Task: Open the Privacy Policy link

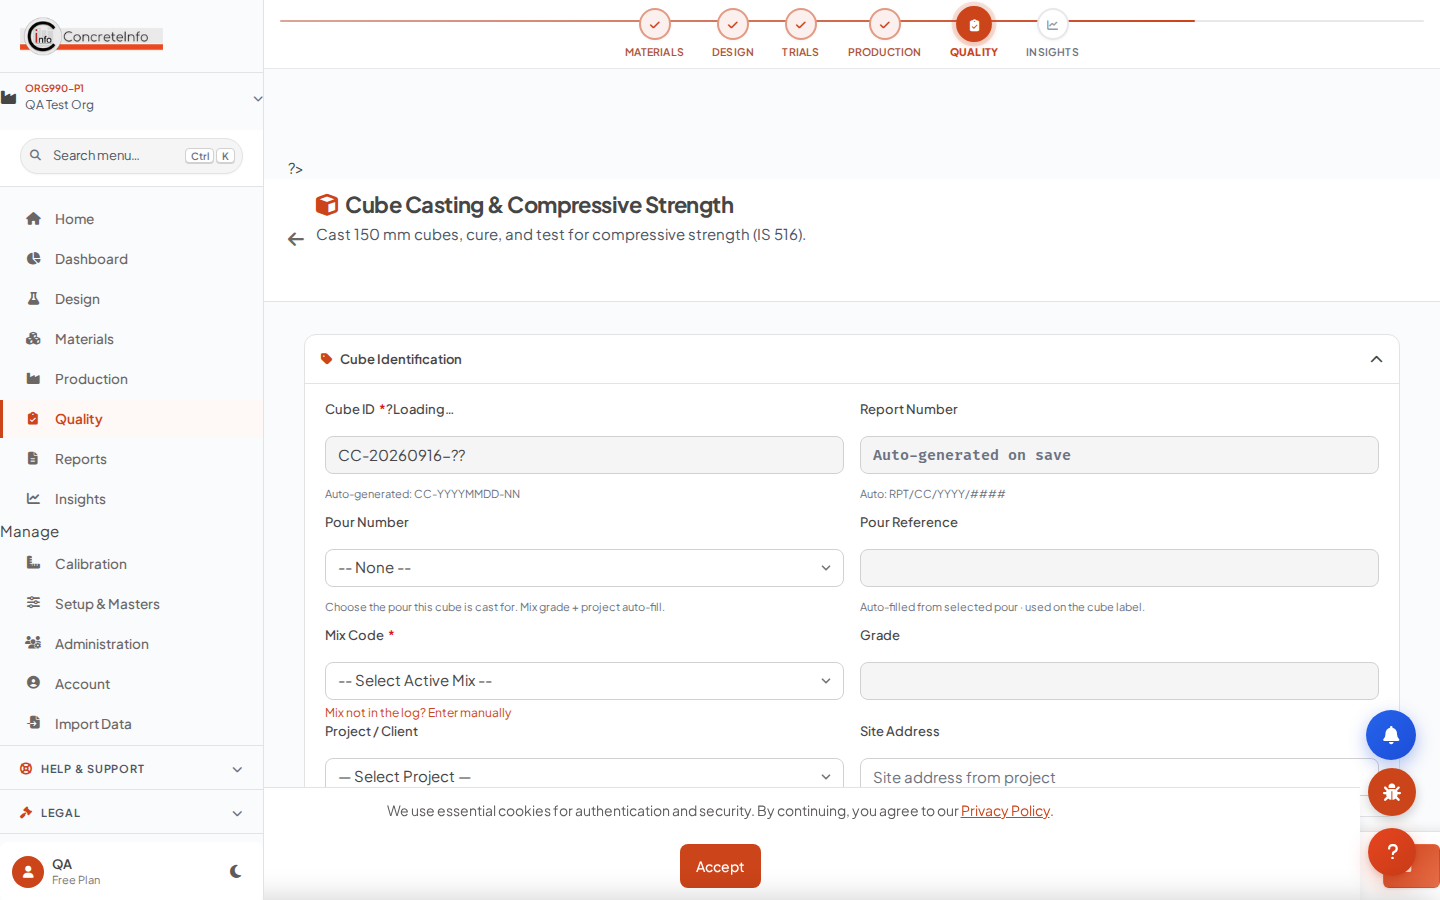Action: [1005, 811]
